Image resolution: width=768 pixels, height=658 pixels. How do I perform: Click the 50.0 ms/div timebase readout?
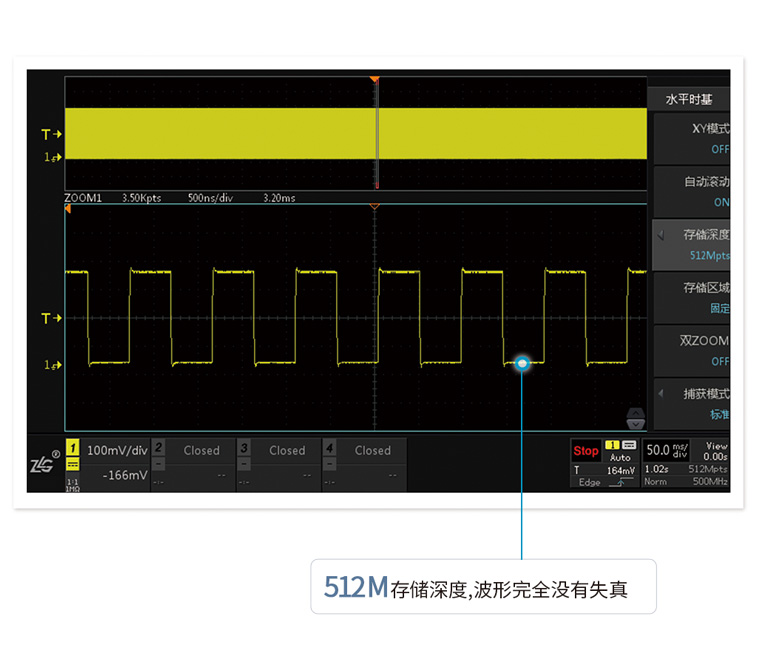coord(667,451)
